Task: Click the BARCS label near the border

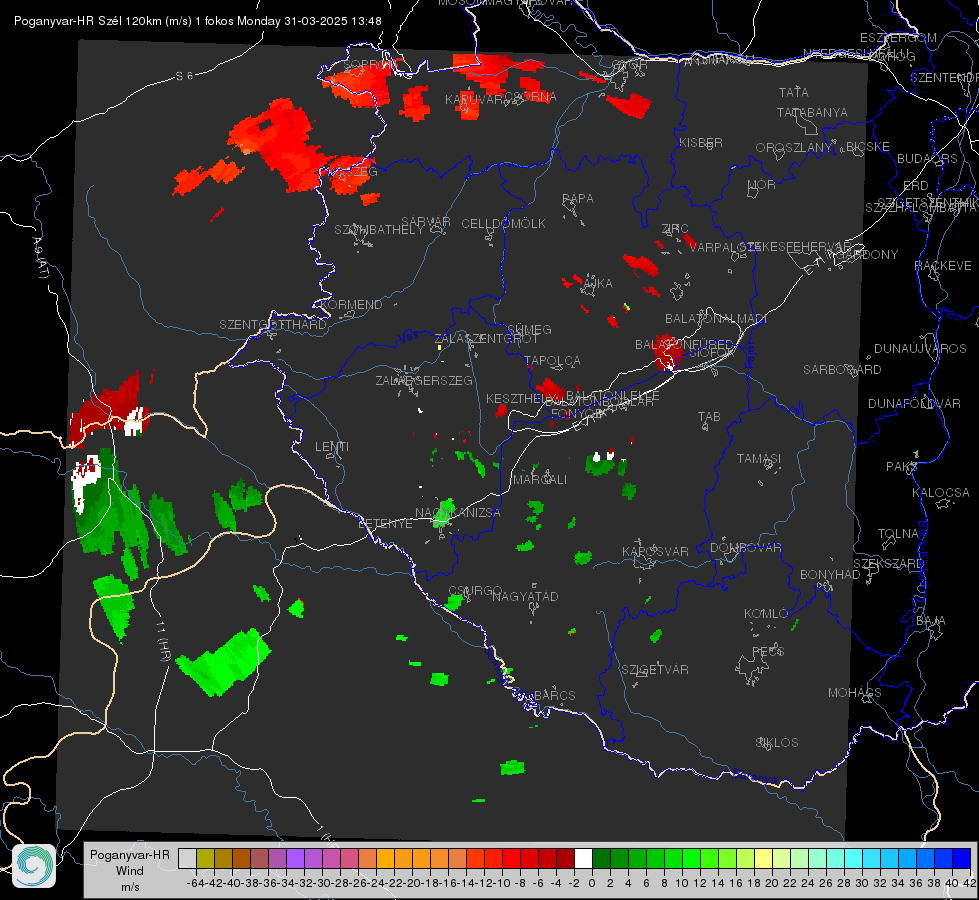Action: pyautogui.click(x=554, y=695)
